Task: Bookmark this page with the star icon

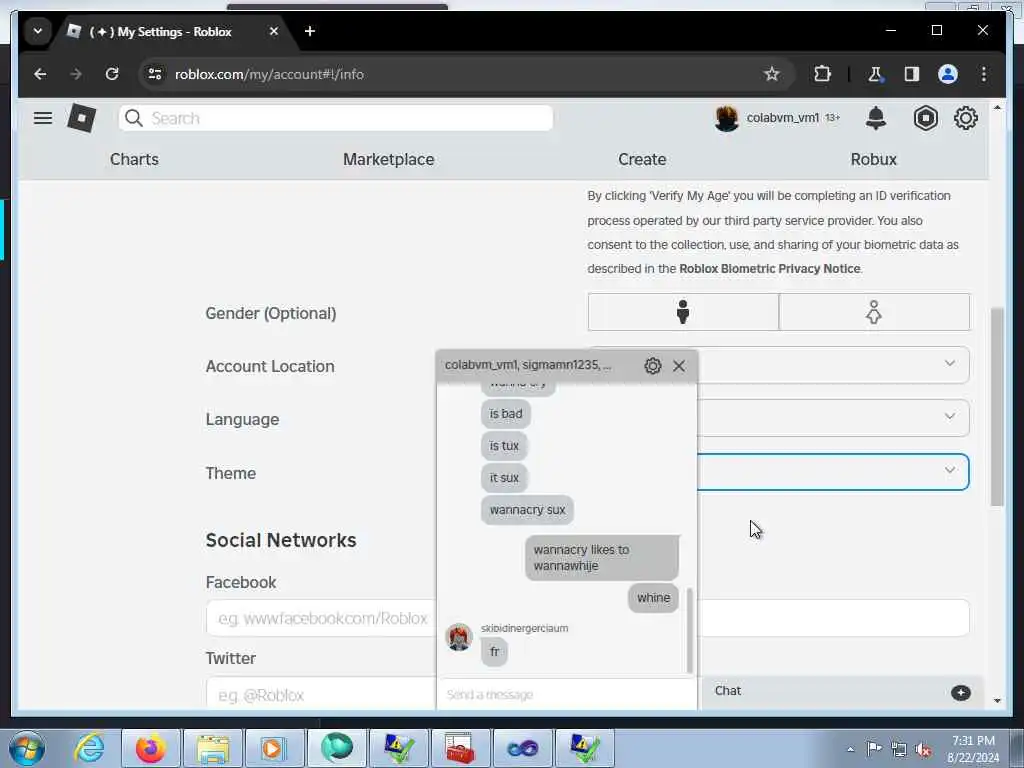Action: [772, 74]
